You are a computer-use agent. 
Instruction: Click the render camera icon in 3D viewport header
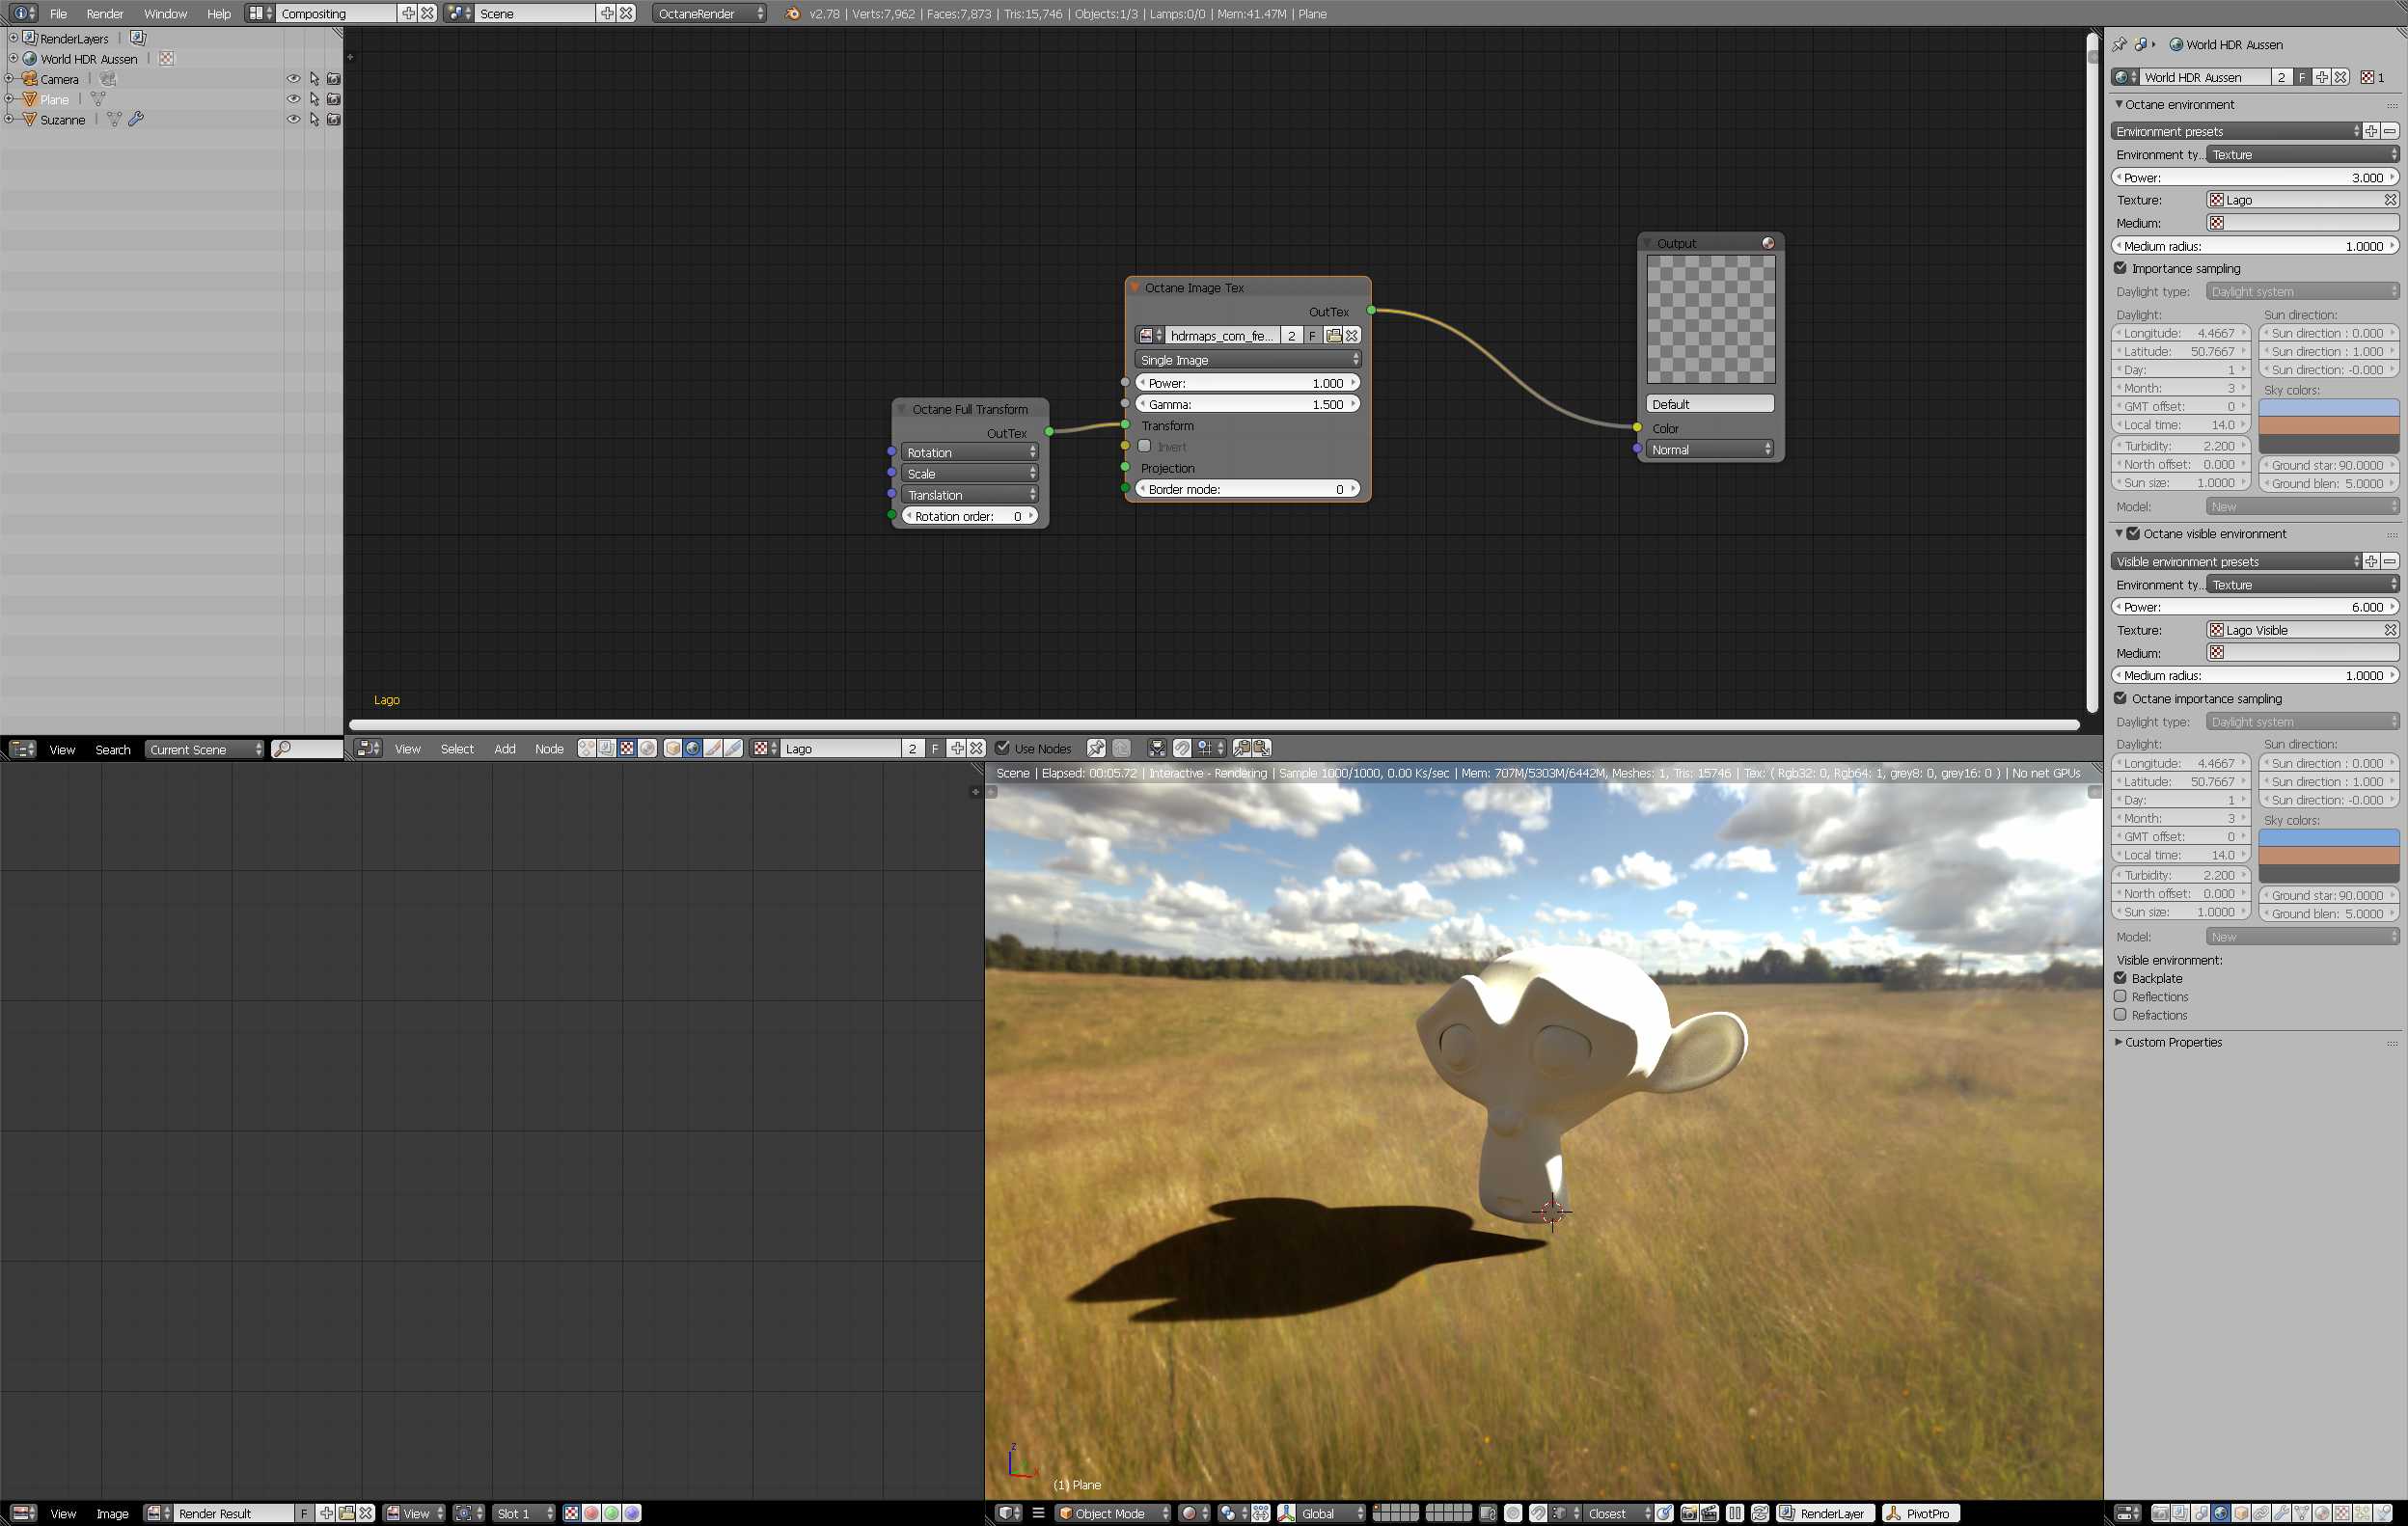[1689, 1513]
